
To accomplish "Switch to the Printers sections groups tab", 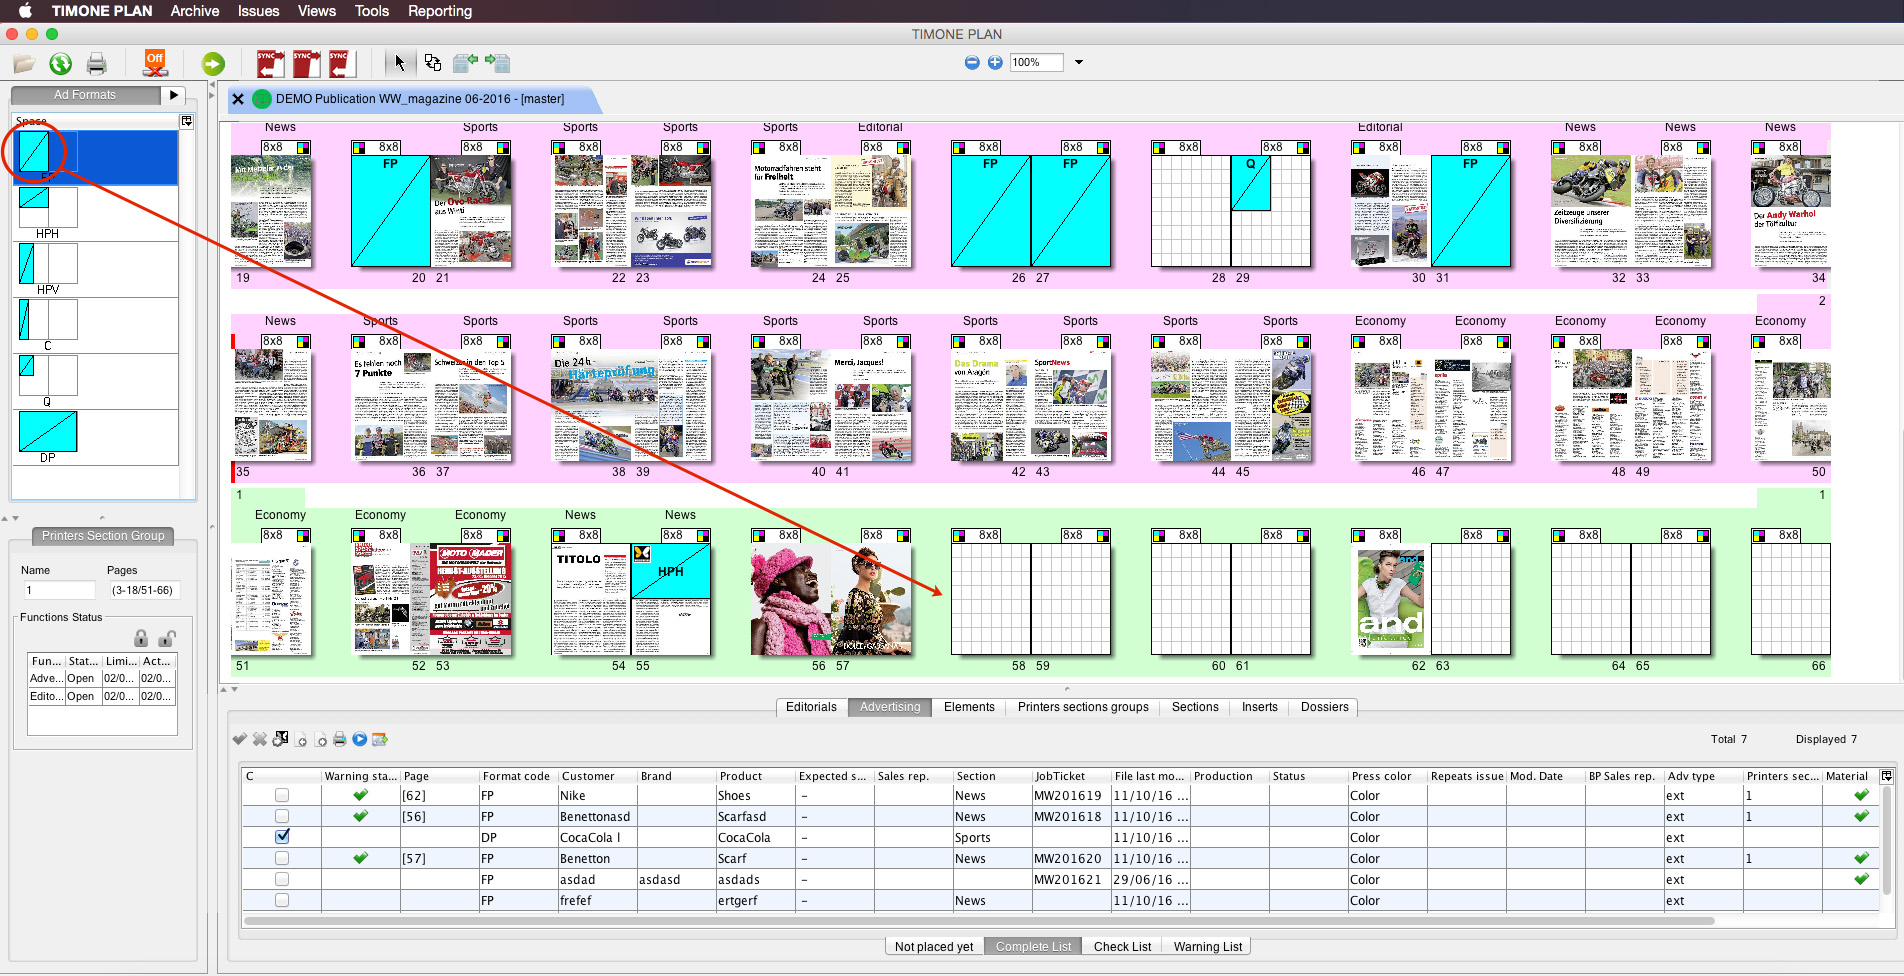I will (x=1083, y=707).
